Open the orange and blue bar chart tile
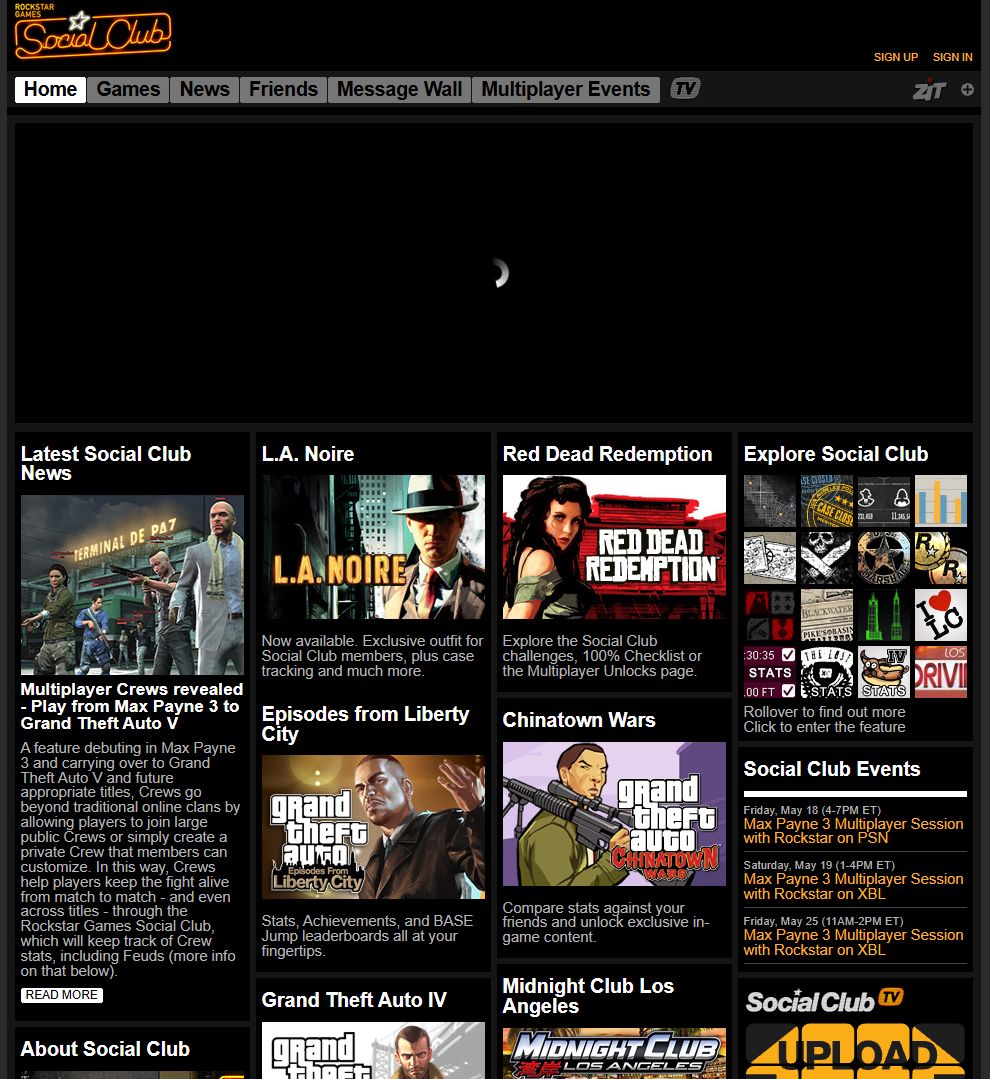 pos(941,501)
